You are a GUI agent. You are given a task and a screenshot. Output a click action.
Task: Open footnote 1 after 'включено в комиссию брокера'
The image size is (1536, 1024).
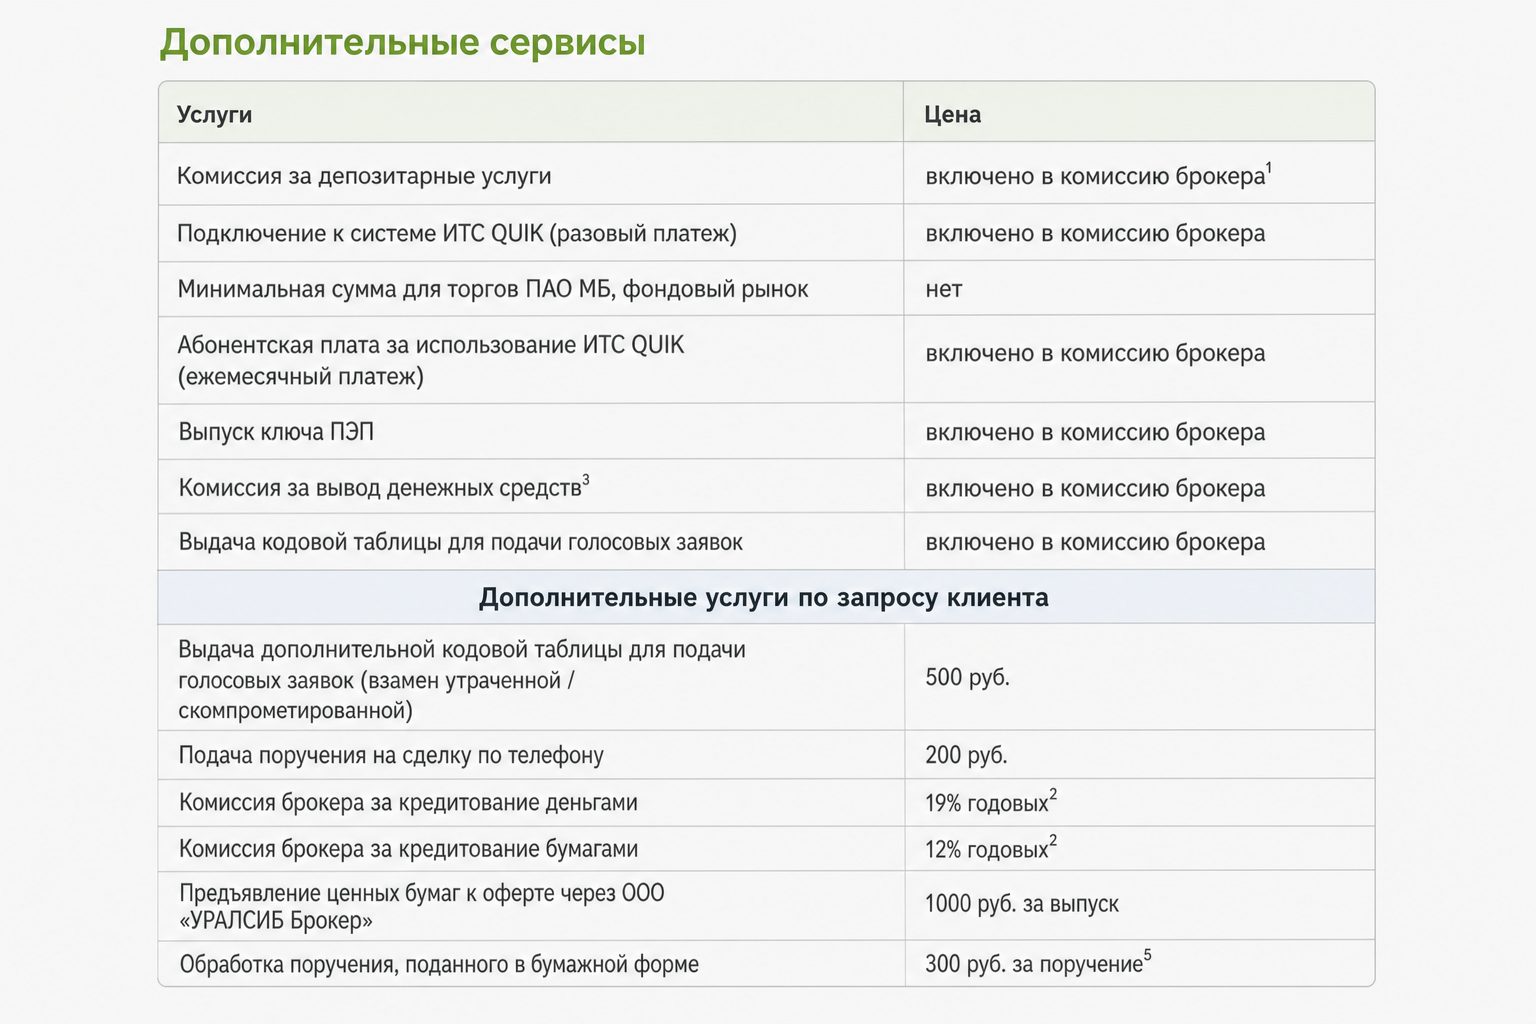1269,167
